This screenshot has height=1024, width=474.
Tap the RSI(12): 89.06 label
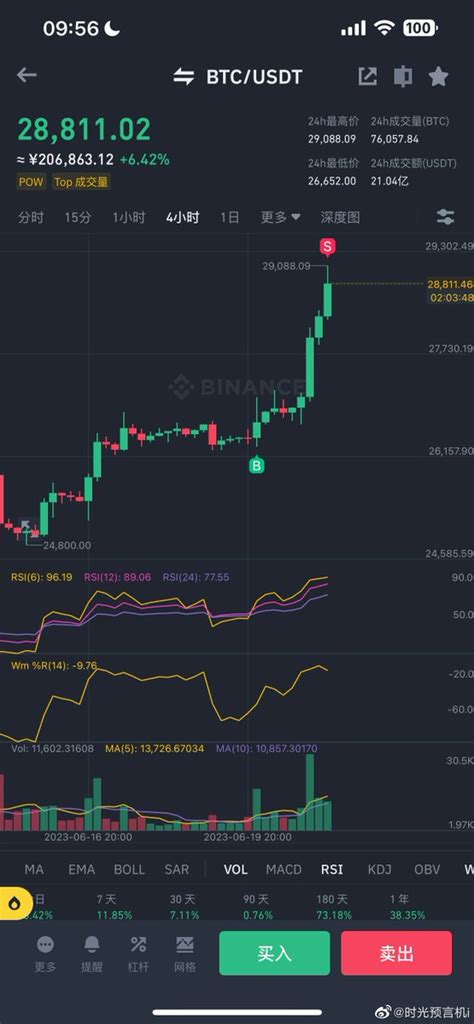click(117, 577)
